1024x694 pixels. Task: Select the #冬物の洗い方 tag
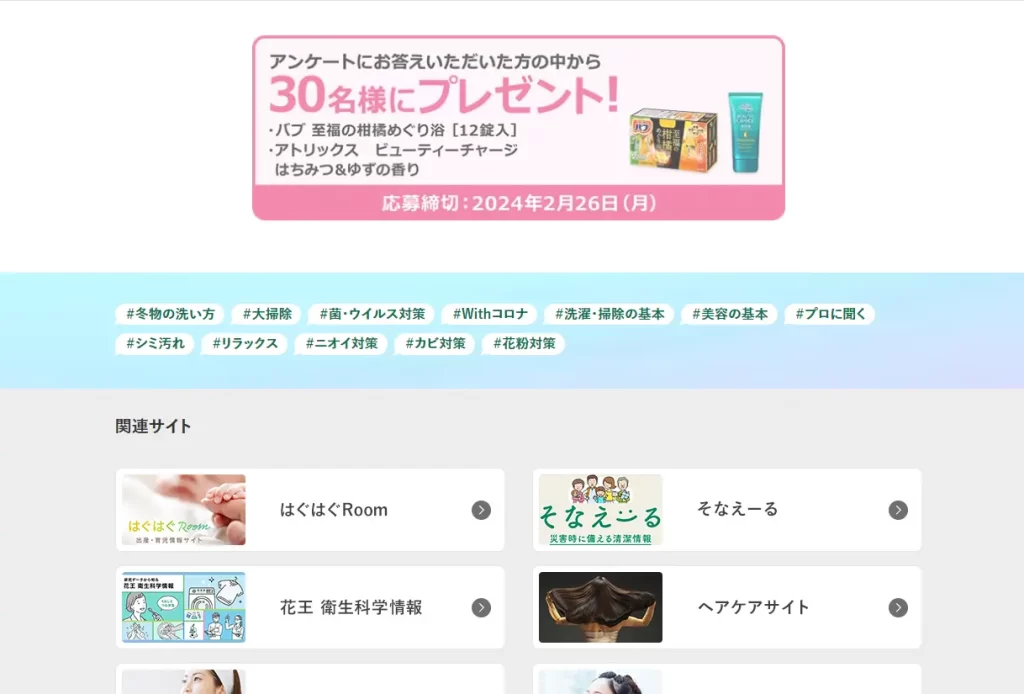[170, 314]
